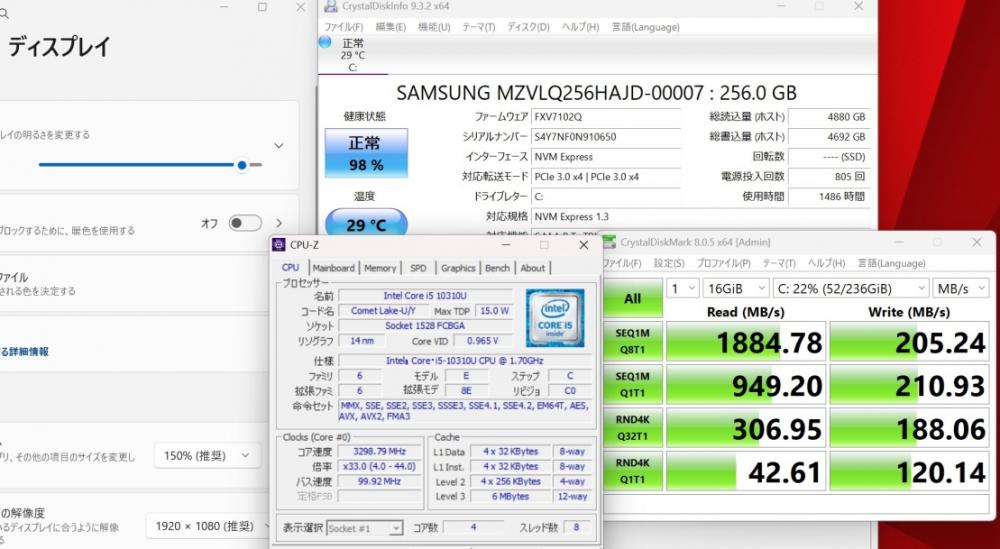The image size is (1000, 549).
Task: Click the 205.24 sequential write result
Action: 909,342
